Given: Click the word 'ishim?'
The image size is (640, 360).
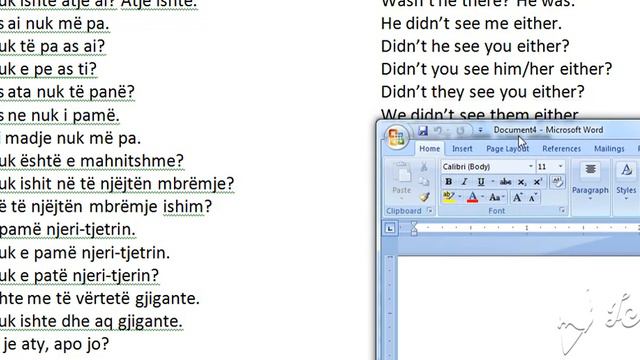Looking at the screenshot, I should 187,207.
